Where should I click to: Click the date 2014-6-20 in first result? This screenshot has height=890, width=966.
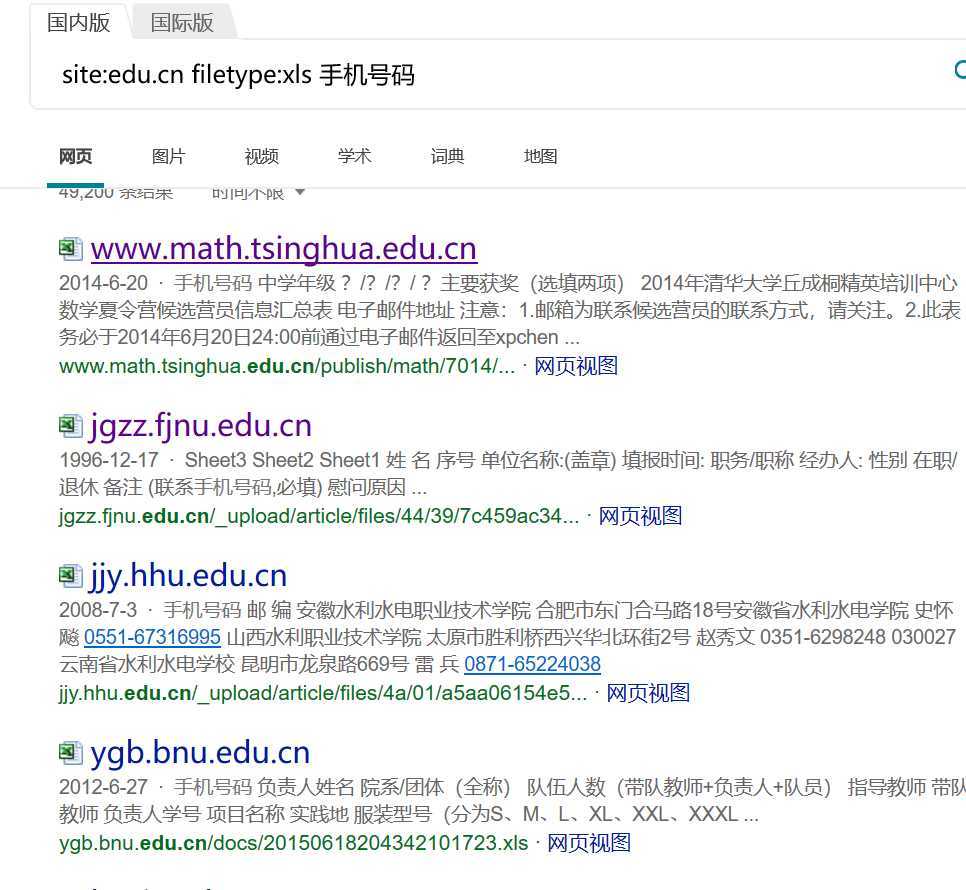click(104, 283)
